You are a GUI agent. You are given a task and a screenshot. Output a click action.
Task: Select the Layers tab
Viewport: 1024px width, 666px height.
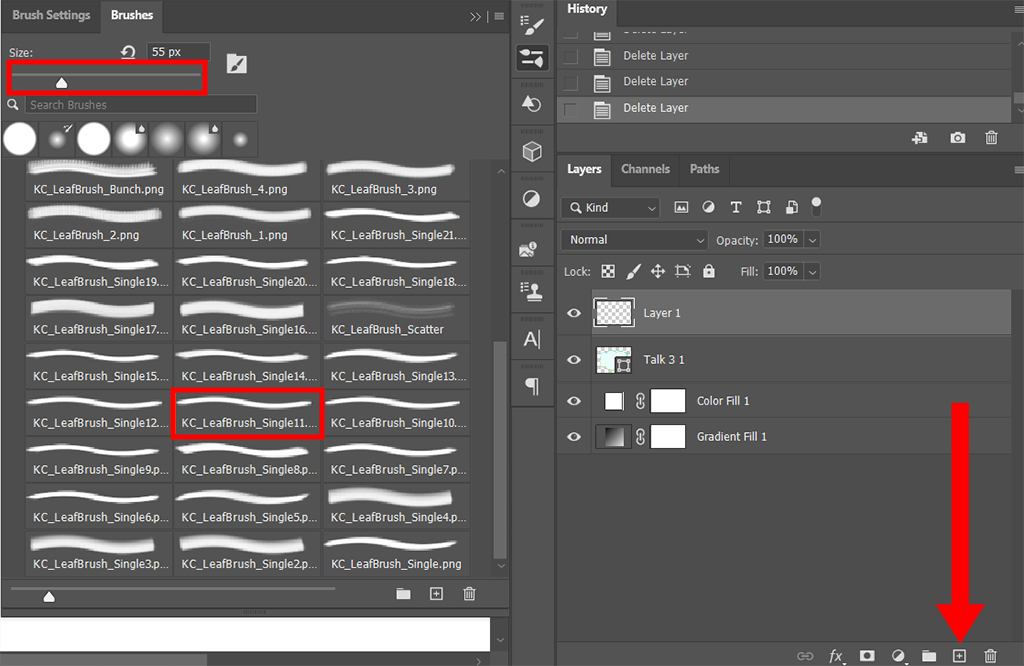coord(584,169)
